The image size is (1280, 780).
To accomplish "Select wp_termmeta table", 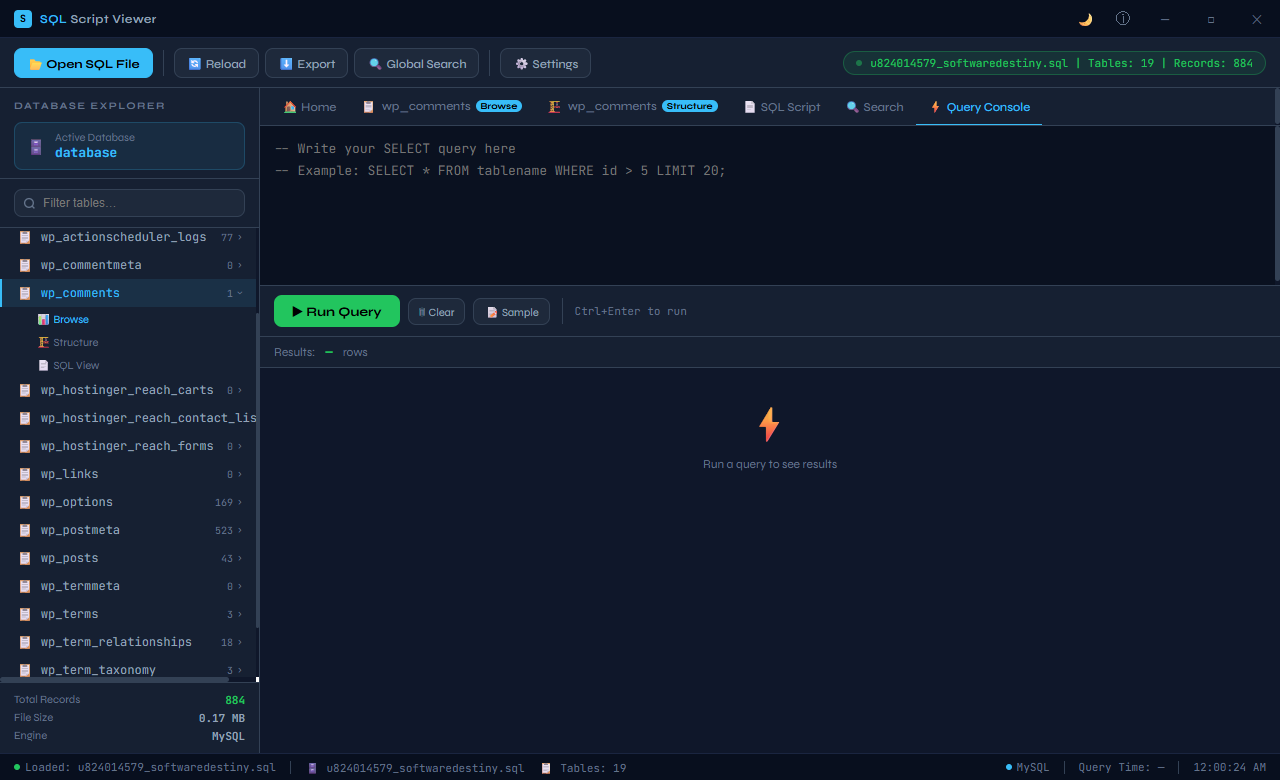I will (128, 586).
